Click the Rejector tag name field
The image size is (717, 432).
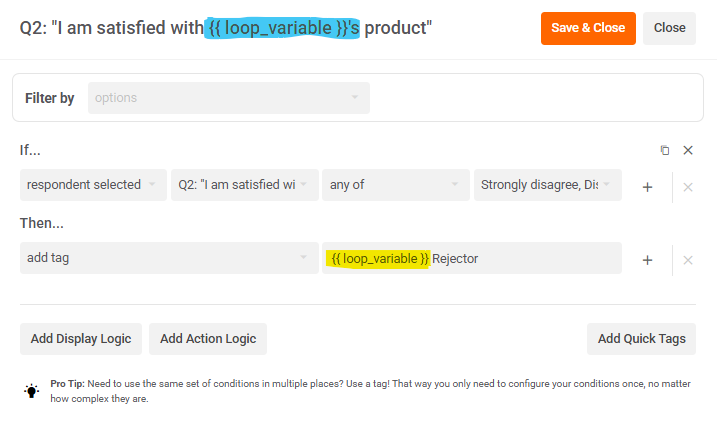coord(472,258)
